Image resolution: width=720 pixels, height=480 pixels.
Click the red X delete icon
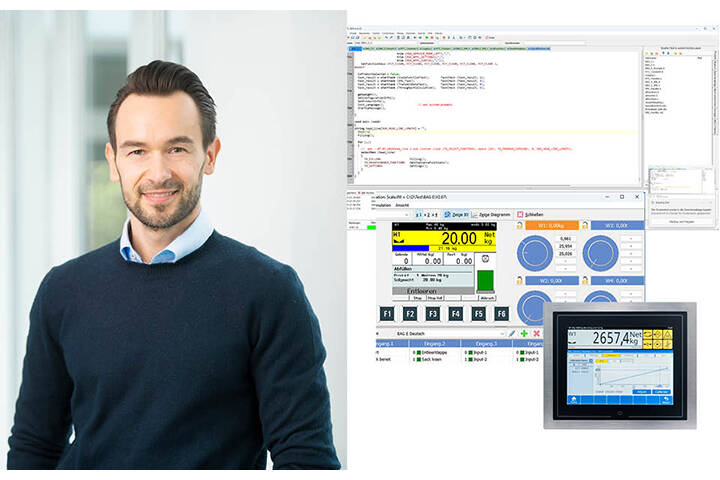pos(537,333)
